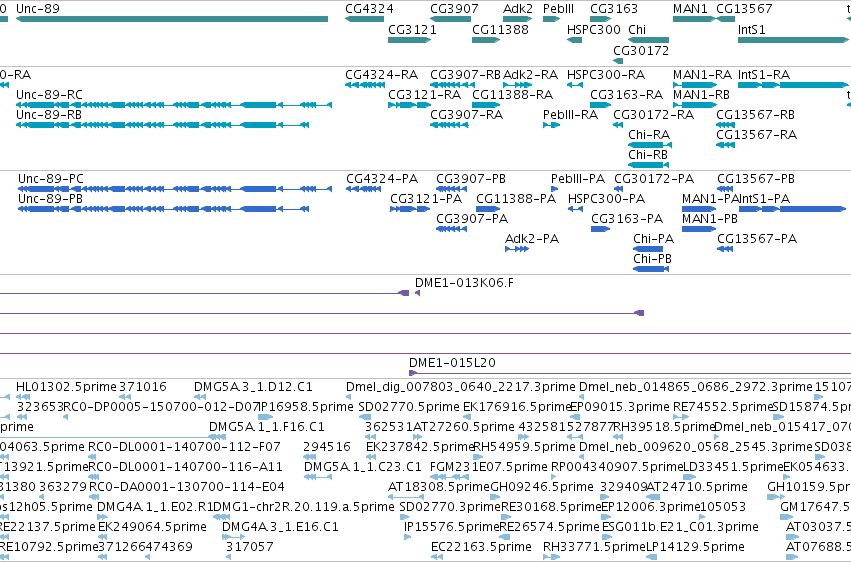Select EST EC22163.5prime
Screen dimensions: 851x562
[481, 546]
